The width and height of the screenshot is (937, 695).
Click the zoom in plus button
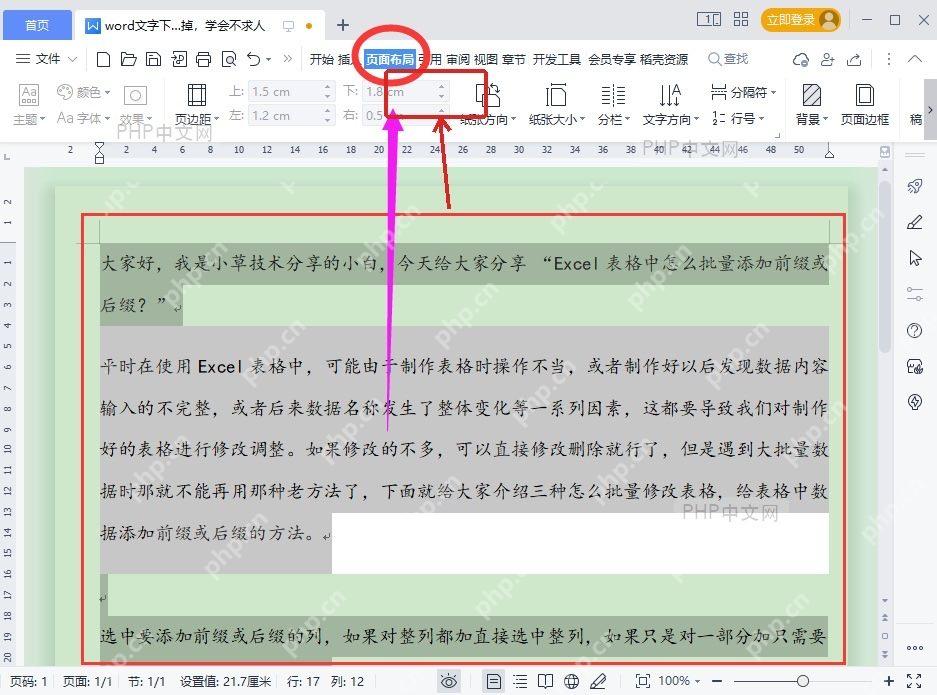click(x=889, y=681)
